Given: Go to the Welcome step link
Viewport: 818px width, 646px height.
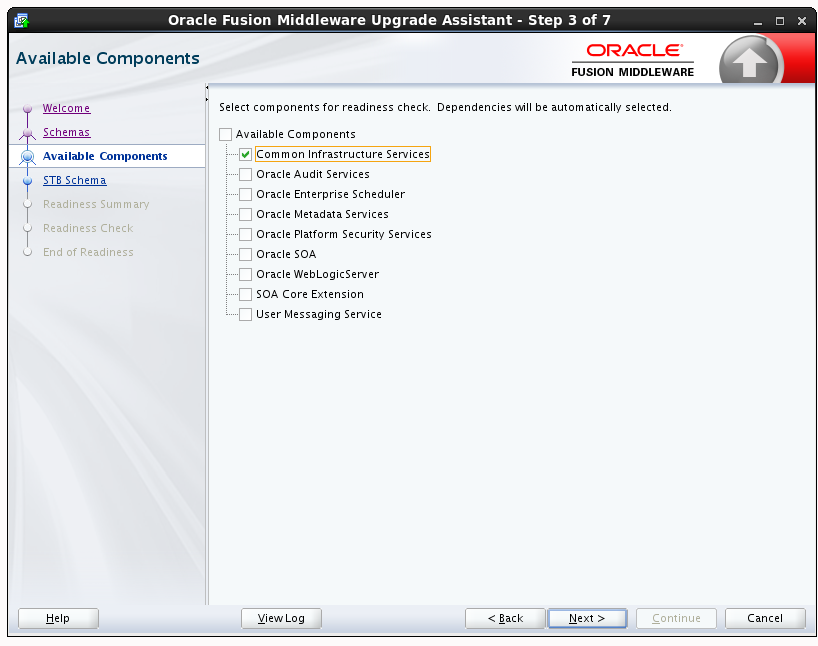Looking at the screenshot, I should coord(66,108).
